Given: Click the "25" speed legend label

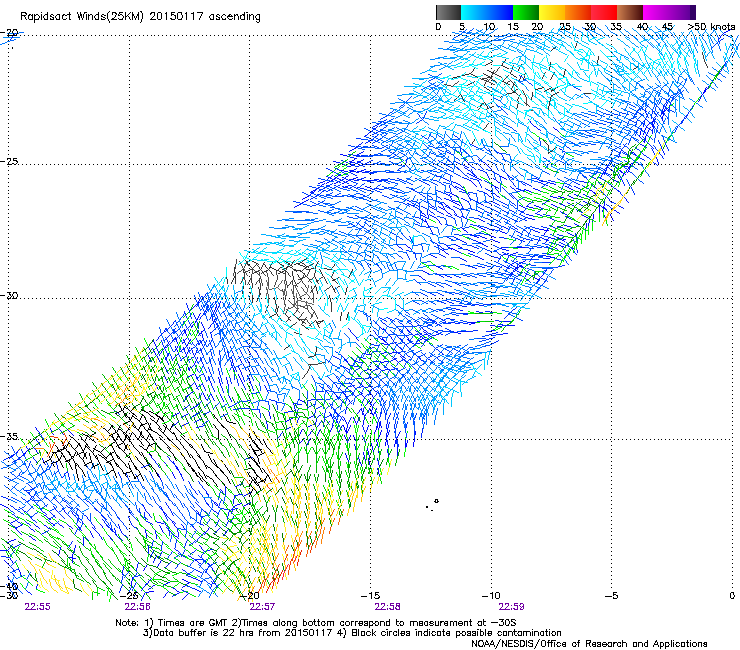Looking at the screenshot, I should [x=565, y=27].
